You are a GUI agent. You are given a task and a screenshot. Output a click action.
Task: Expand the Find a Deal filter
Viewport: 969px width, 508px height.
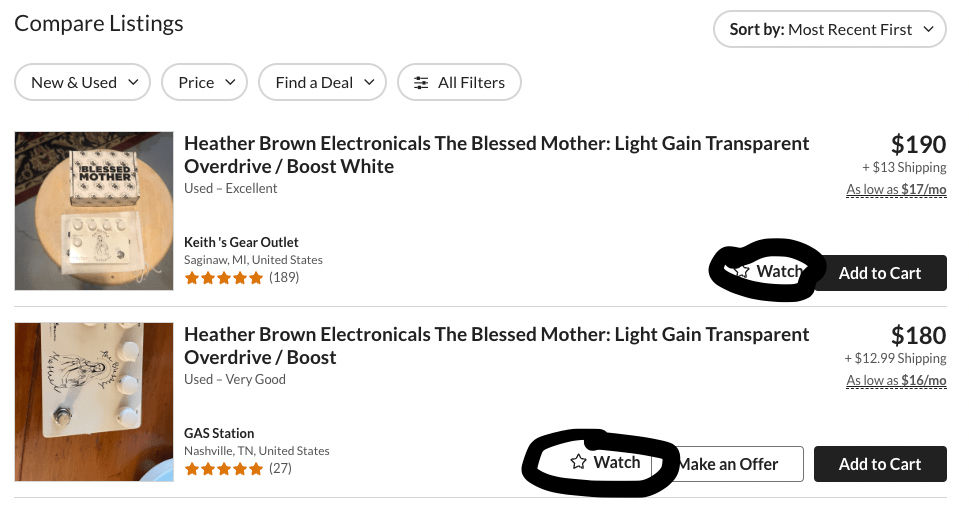tap(322, 83)
